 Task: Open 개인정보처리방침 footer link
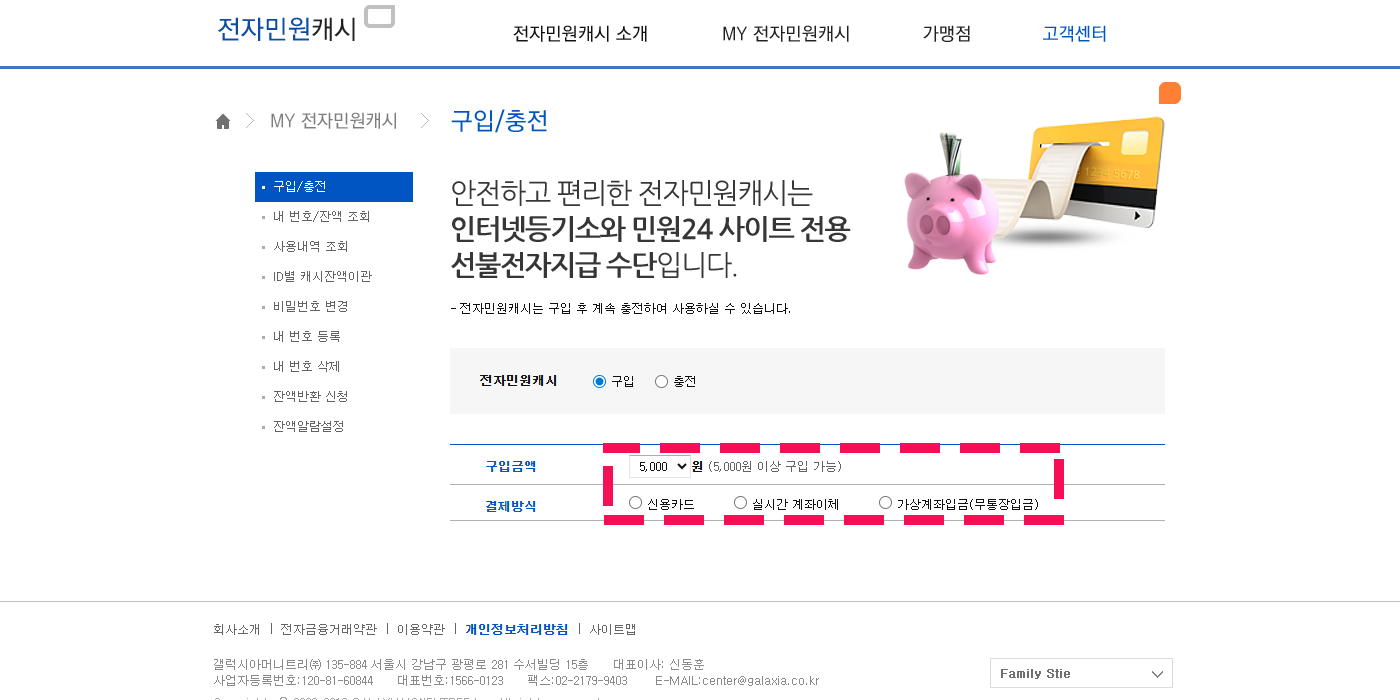click(516, 629)
